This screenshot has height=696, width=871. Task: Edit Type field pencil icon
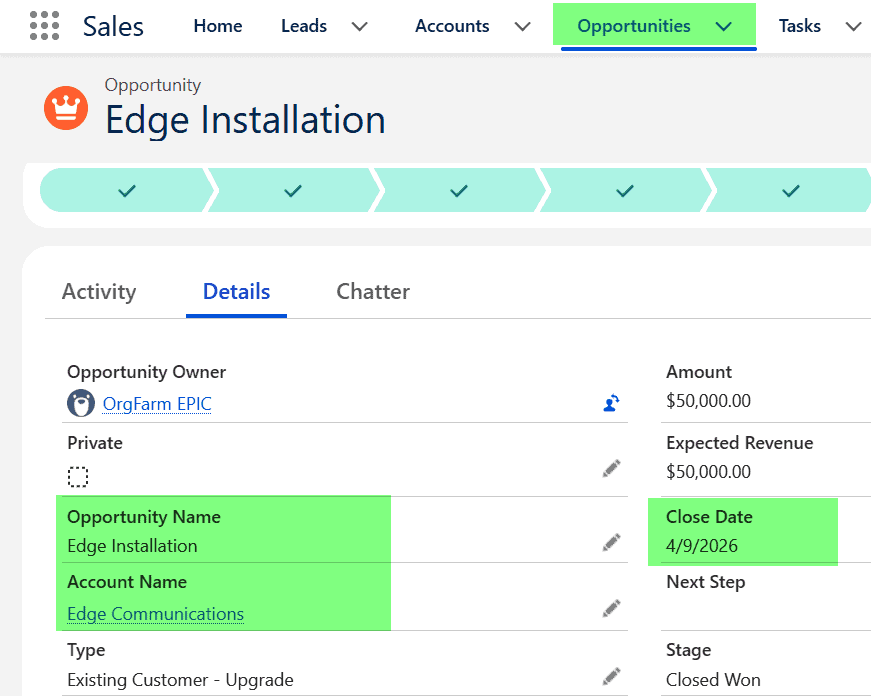[x=611, y=677]
